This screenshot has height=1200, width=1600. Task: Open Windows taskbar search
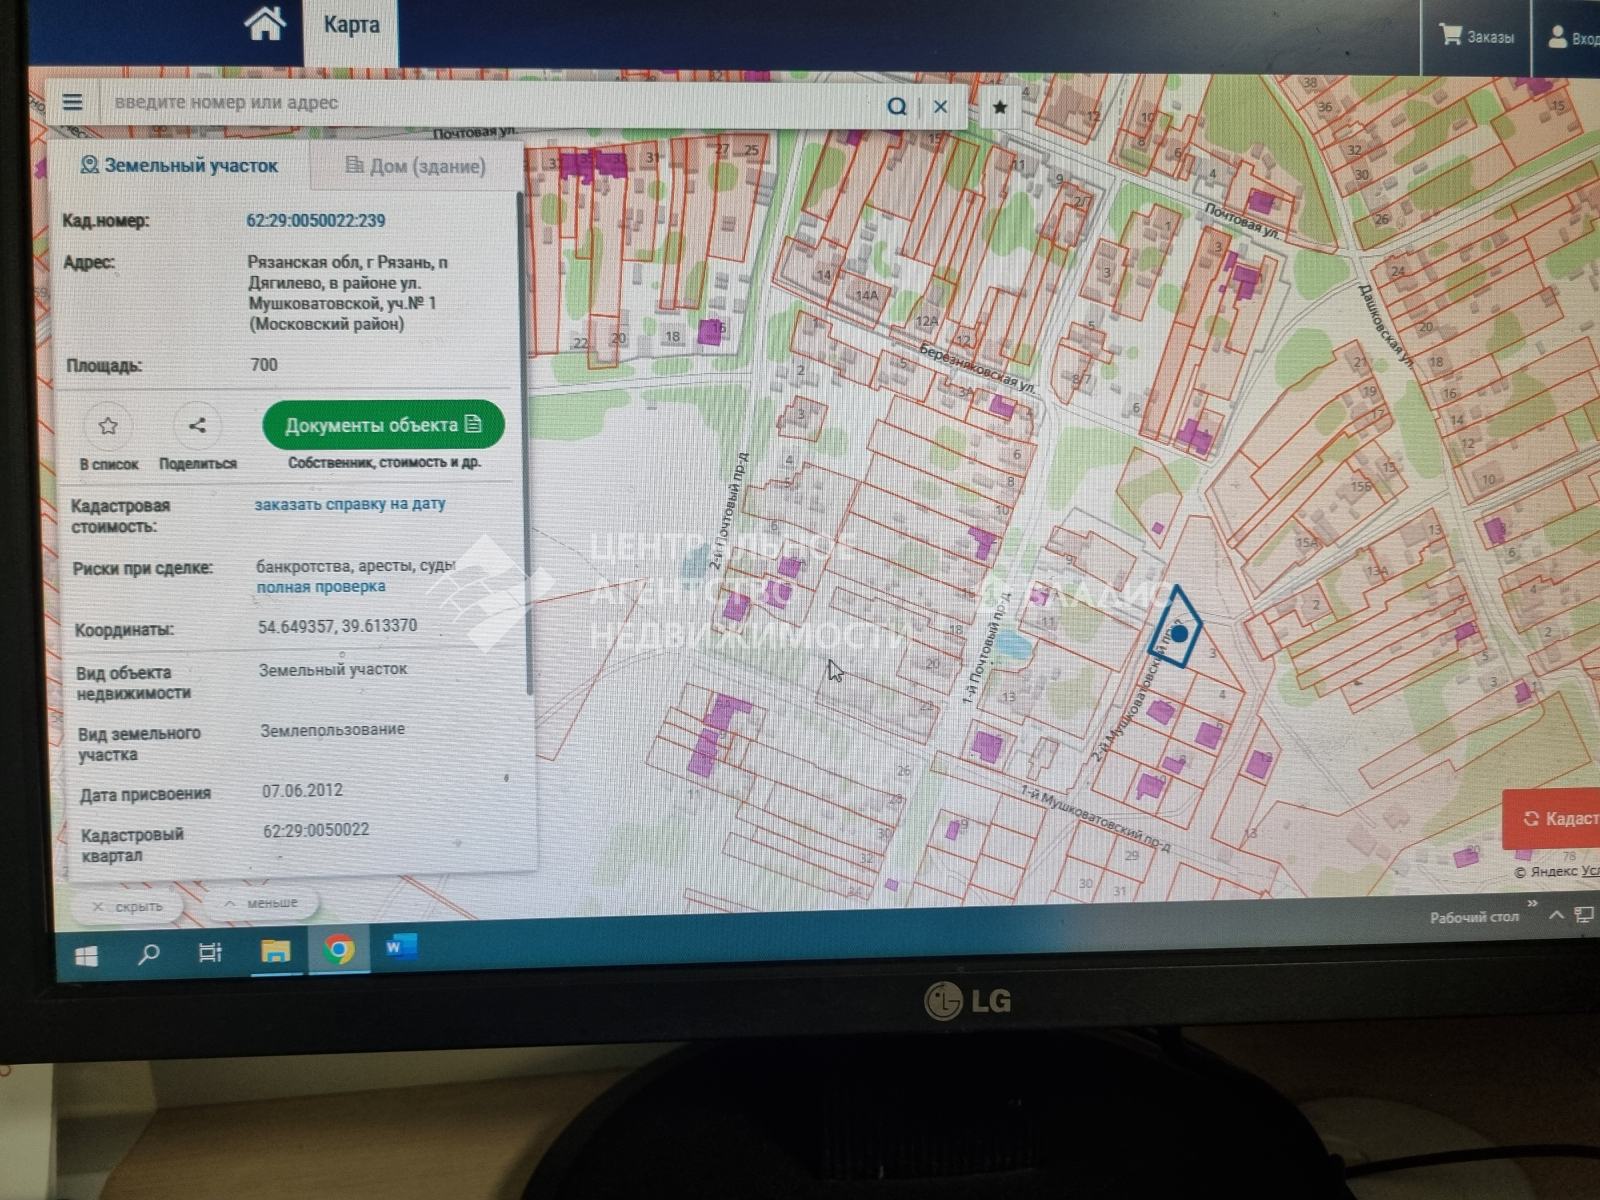(x=149, y=954)
